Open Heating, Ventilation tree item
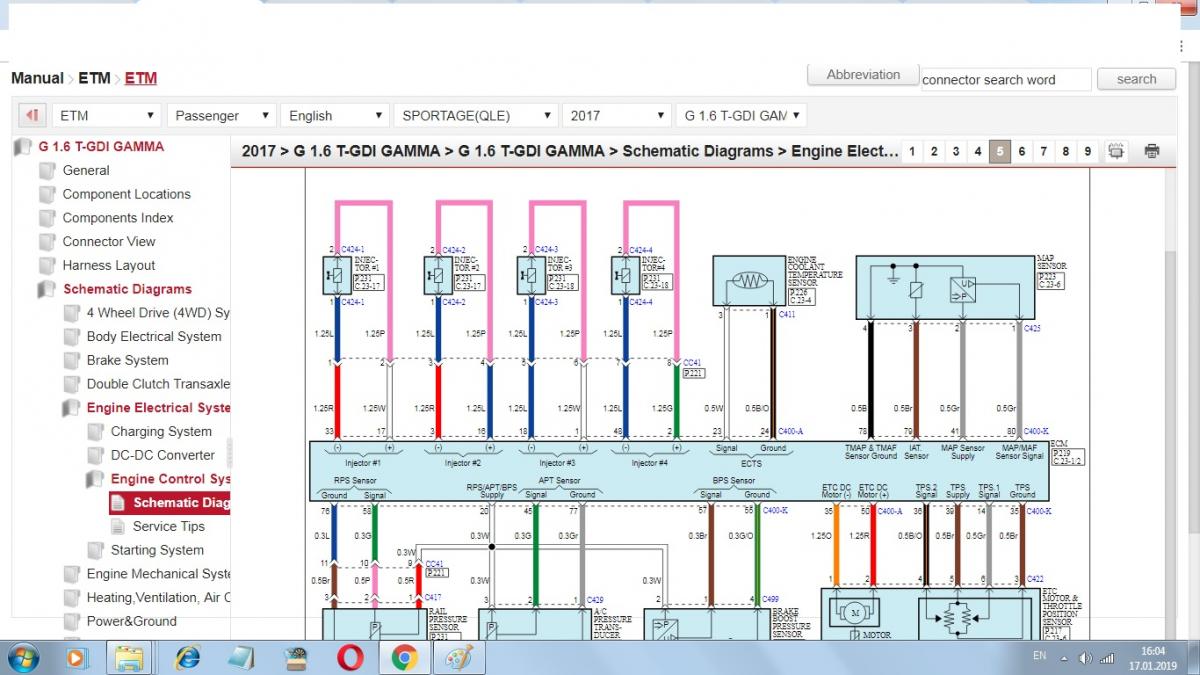Screen dimensions: 1200x675 (158, 598)
